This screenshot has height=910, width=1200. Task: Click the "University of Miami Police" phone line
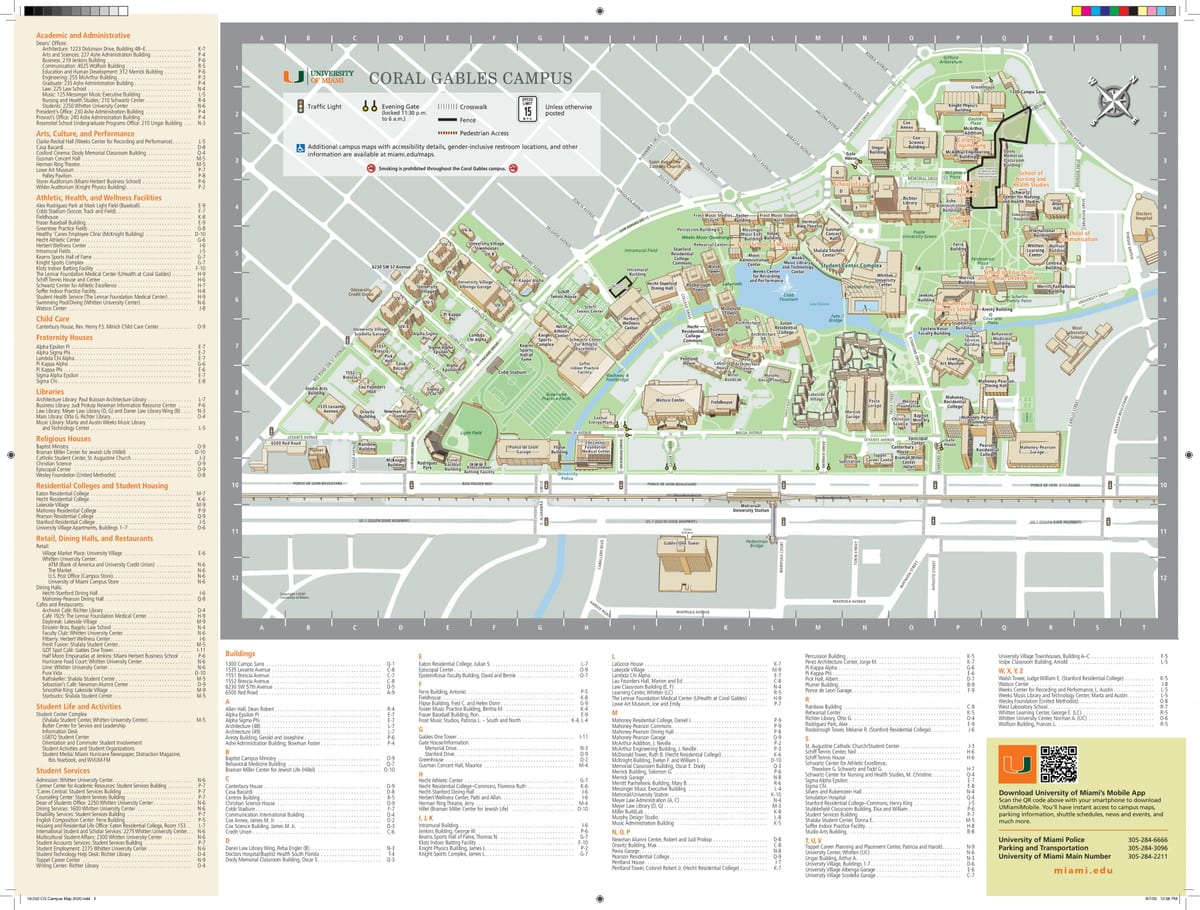click(1084, 840)
